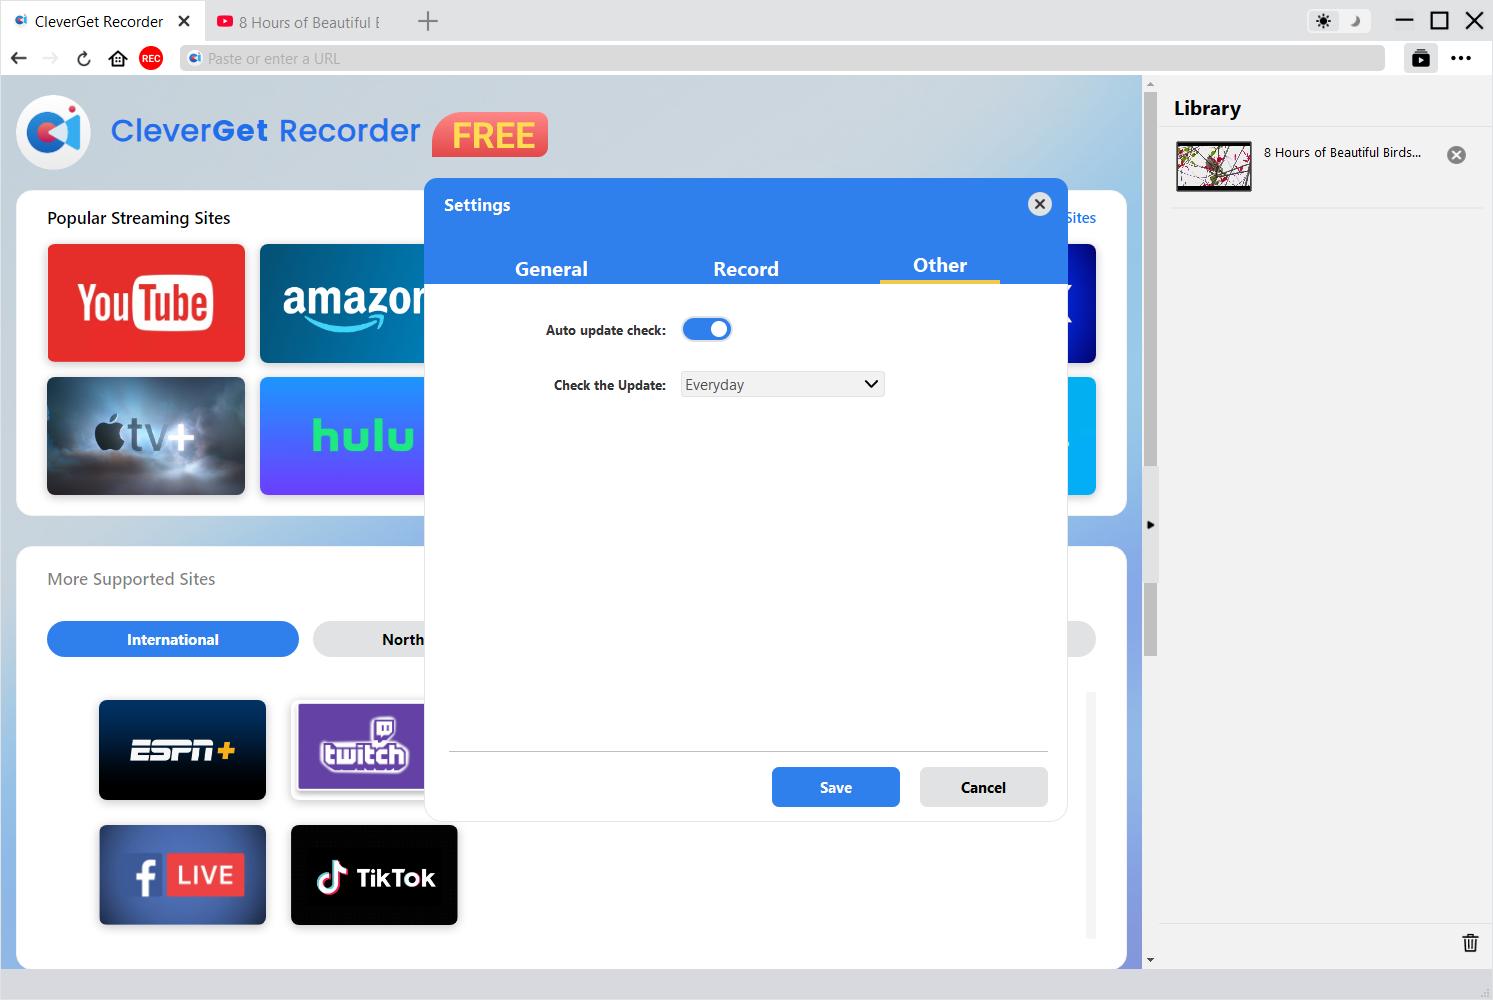Reload the current page
1493x1000 pixels.
(x=84, y=58)
